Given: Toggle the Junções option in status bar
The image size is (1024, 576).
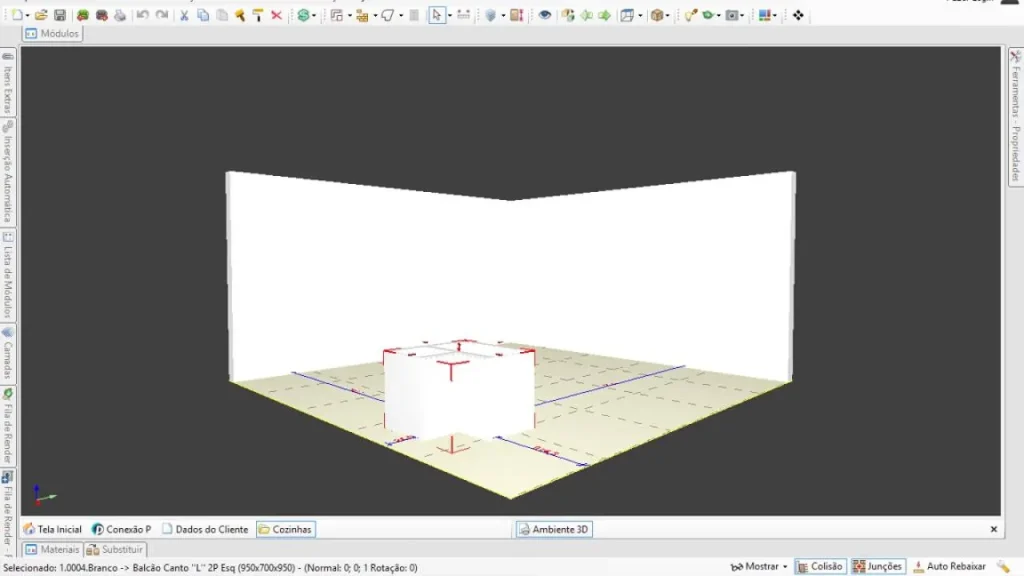Looking at the screenshot, I should [878, 566].
